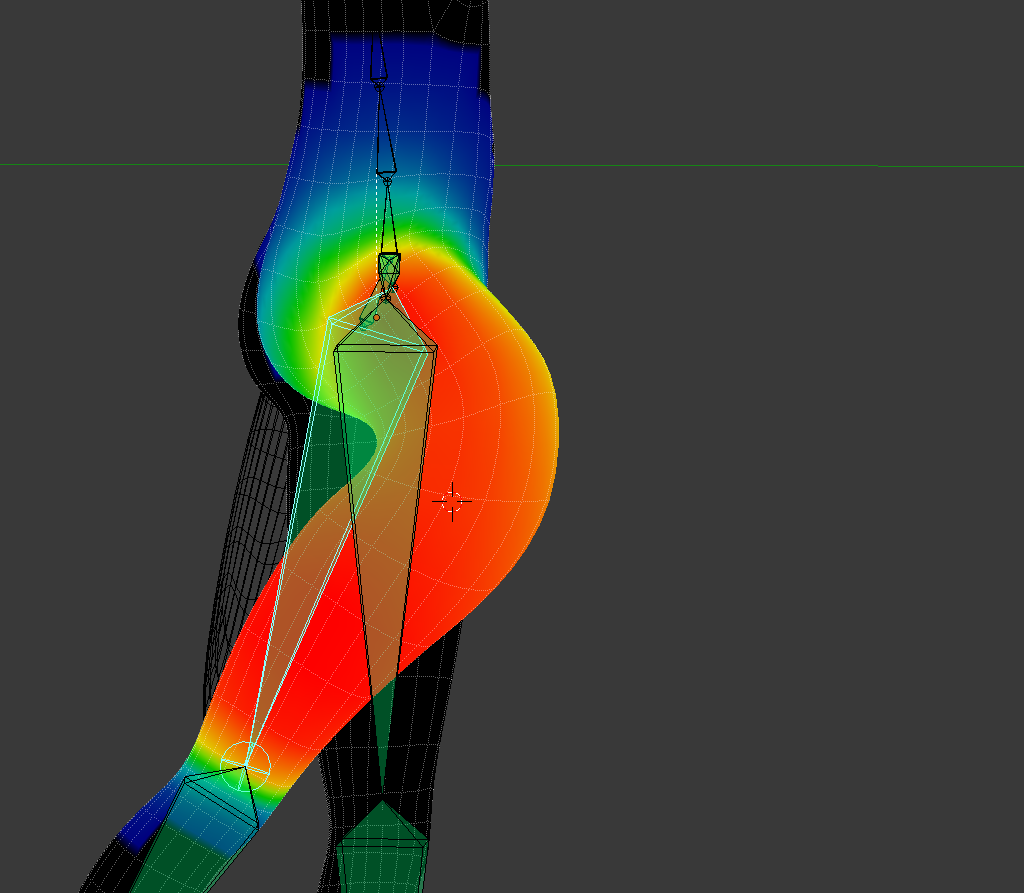
Task: Click the 3D cursor crosshair on the thigh
Action: (452, 502)
